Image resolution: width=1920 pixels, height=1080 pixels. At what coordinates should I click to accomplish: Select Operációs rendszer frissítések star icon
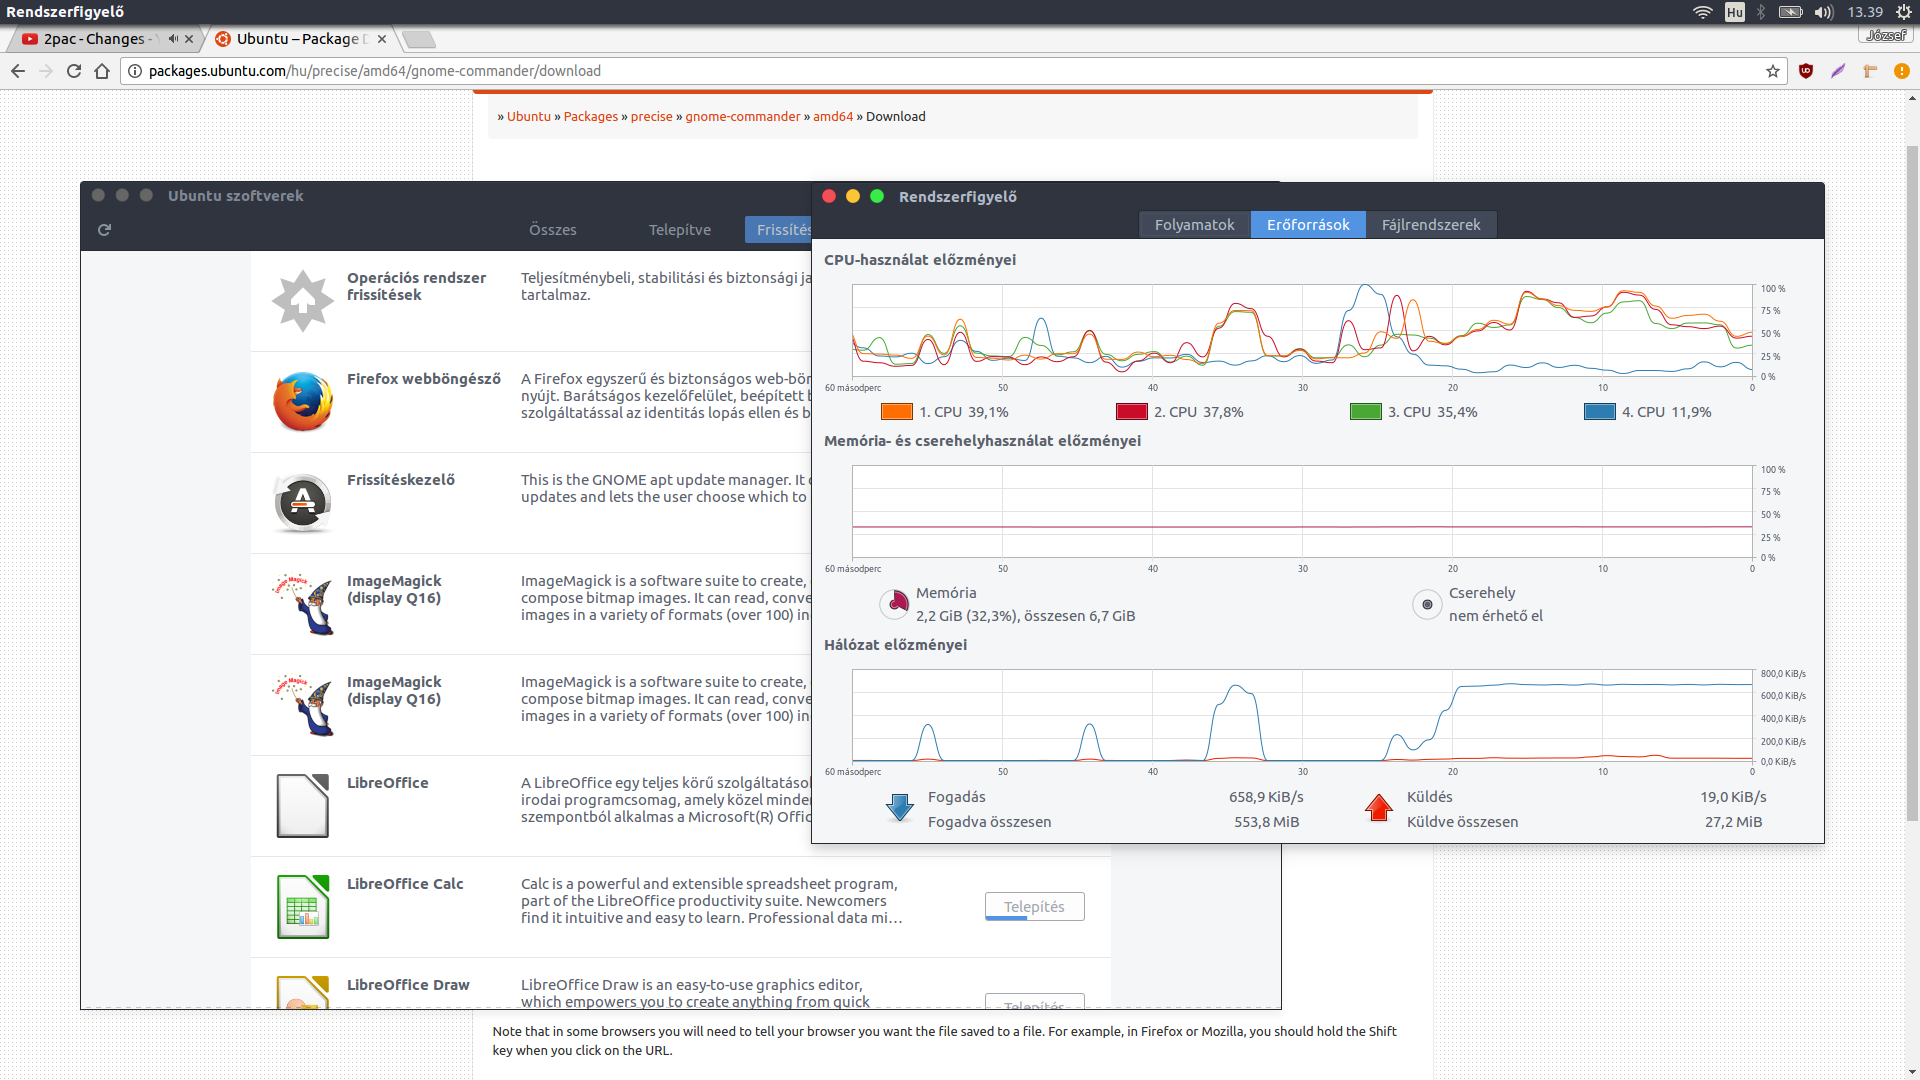pos(302,301)
